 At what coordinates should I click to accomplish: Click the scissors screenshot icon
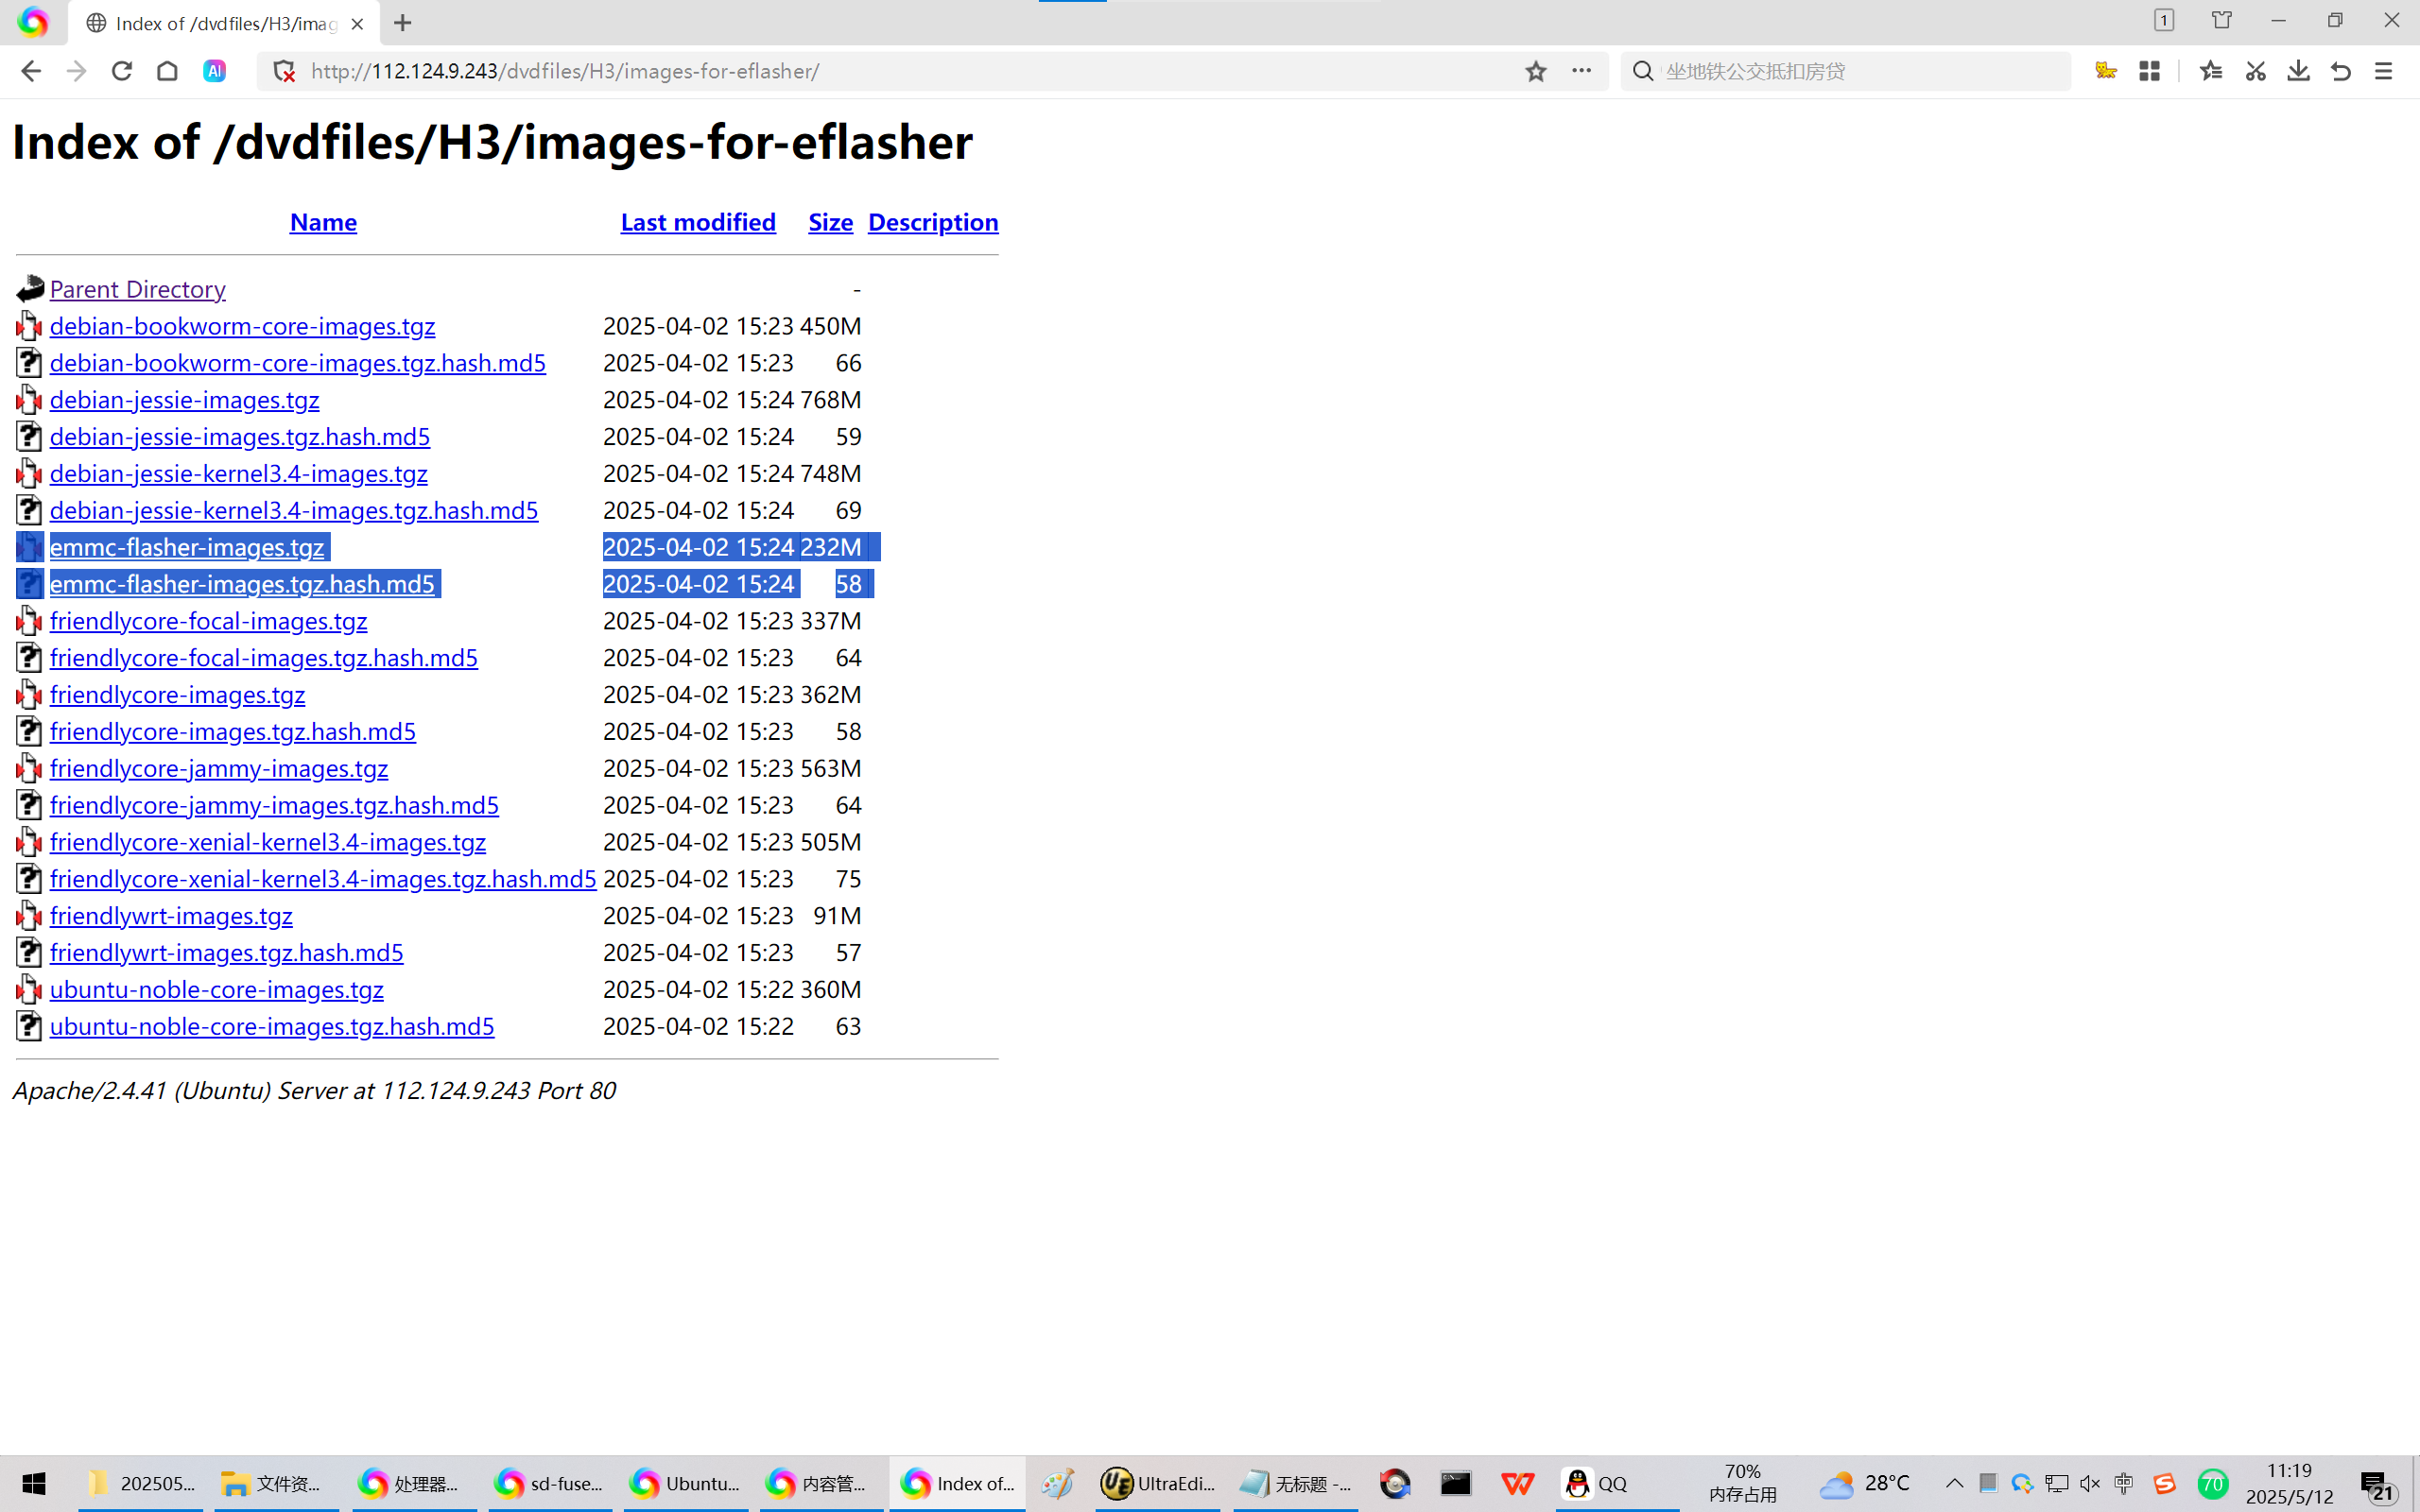coord(2255,71)
